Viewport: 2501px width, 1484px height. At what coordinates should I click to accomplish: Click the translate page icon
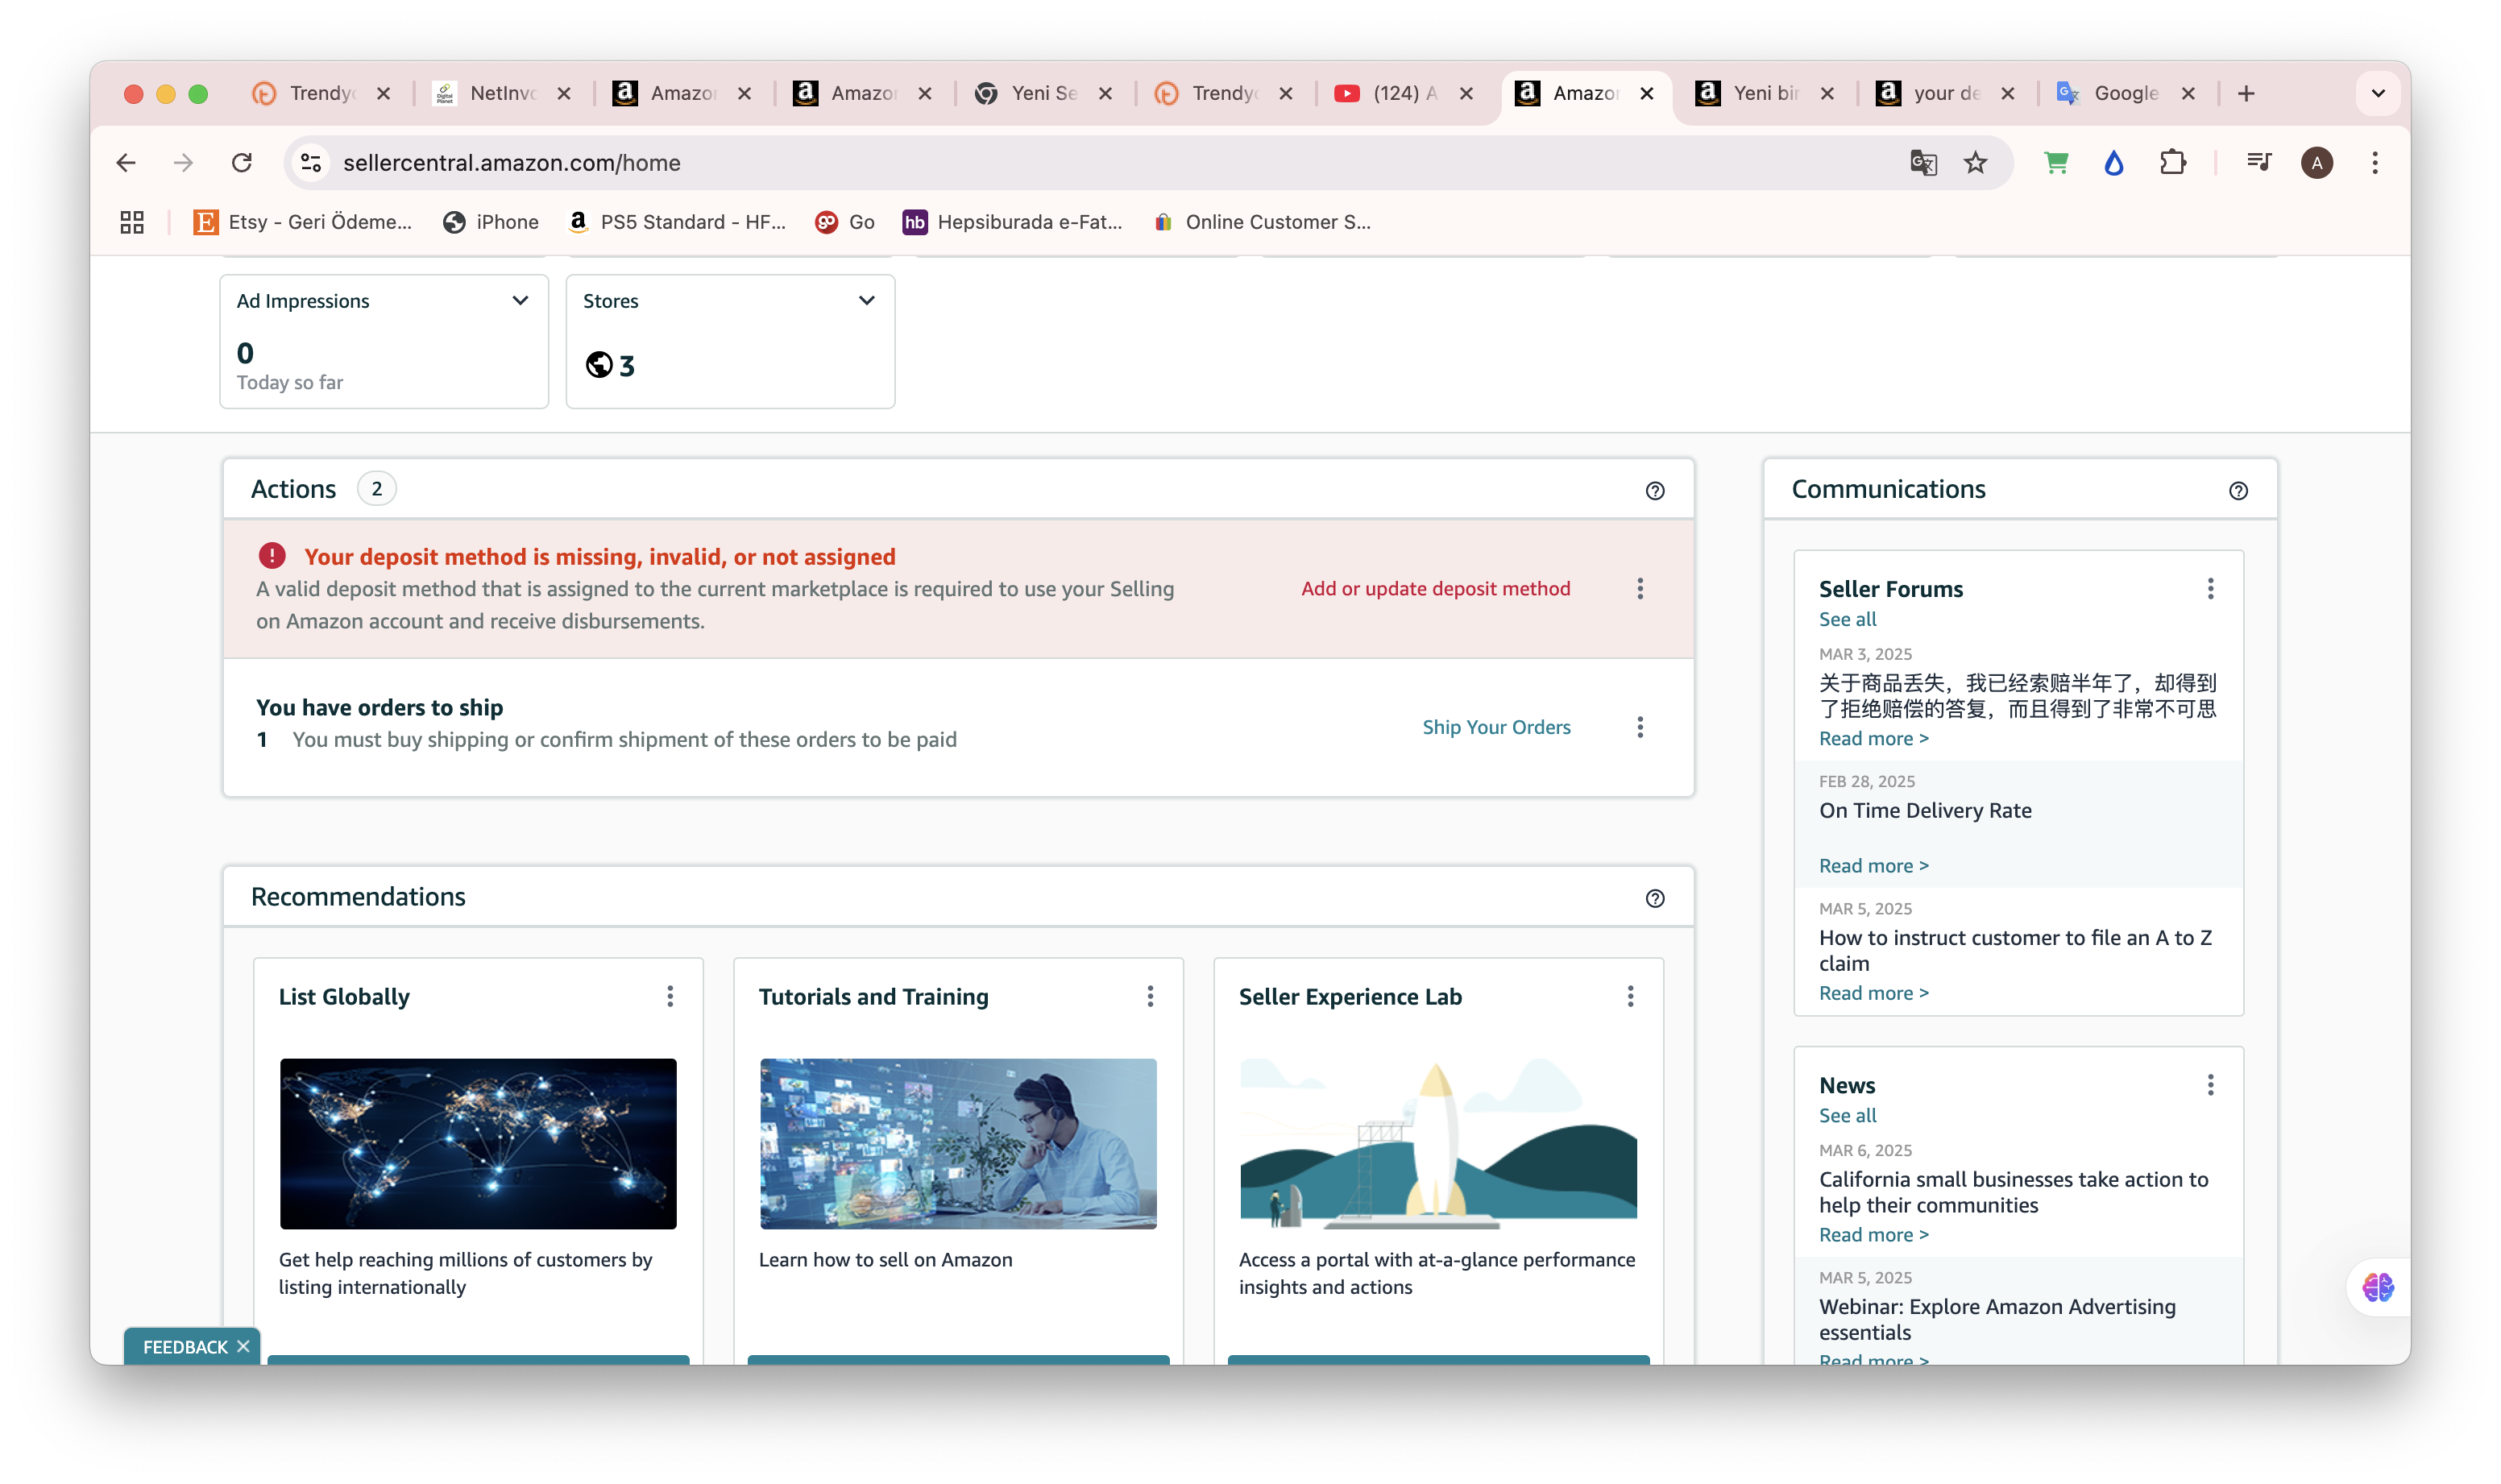click(1923, 163)
